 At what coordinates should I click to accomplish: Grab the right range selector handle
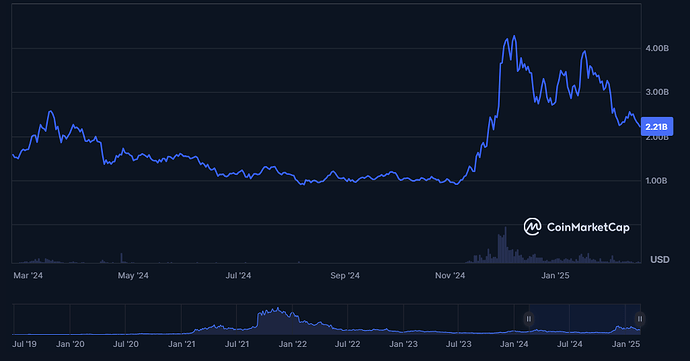point(640,319)
